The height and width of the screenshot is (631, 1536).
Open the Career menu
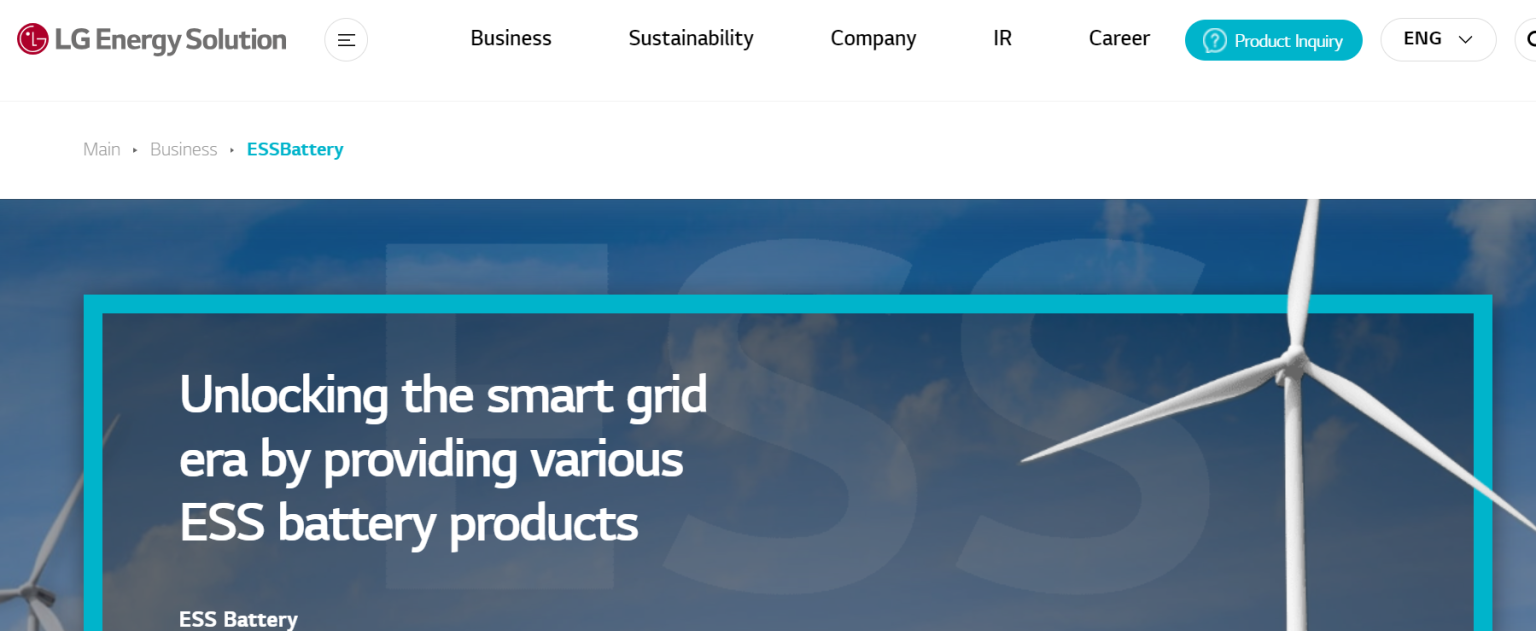click(x=1119, y=38)
